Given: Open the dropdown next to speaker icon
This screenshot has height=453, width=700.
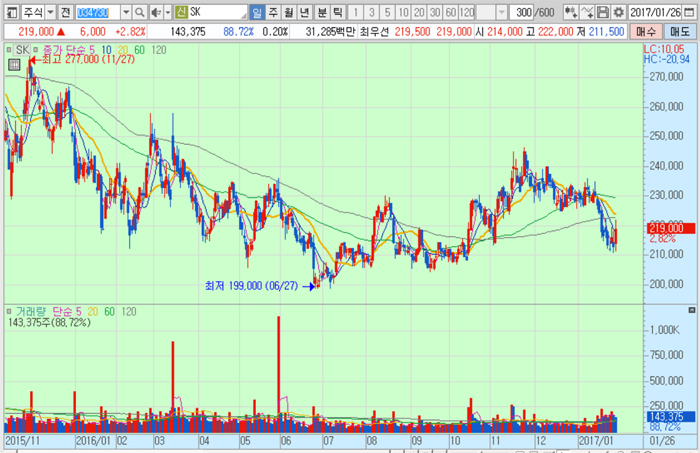Looking at the screenshot, I should [x=166, y=13].
